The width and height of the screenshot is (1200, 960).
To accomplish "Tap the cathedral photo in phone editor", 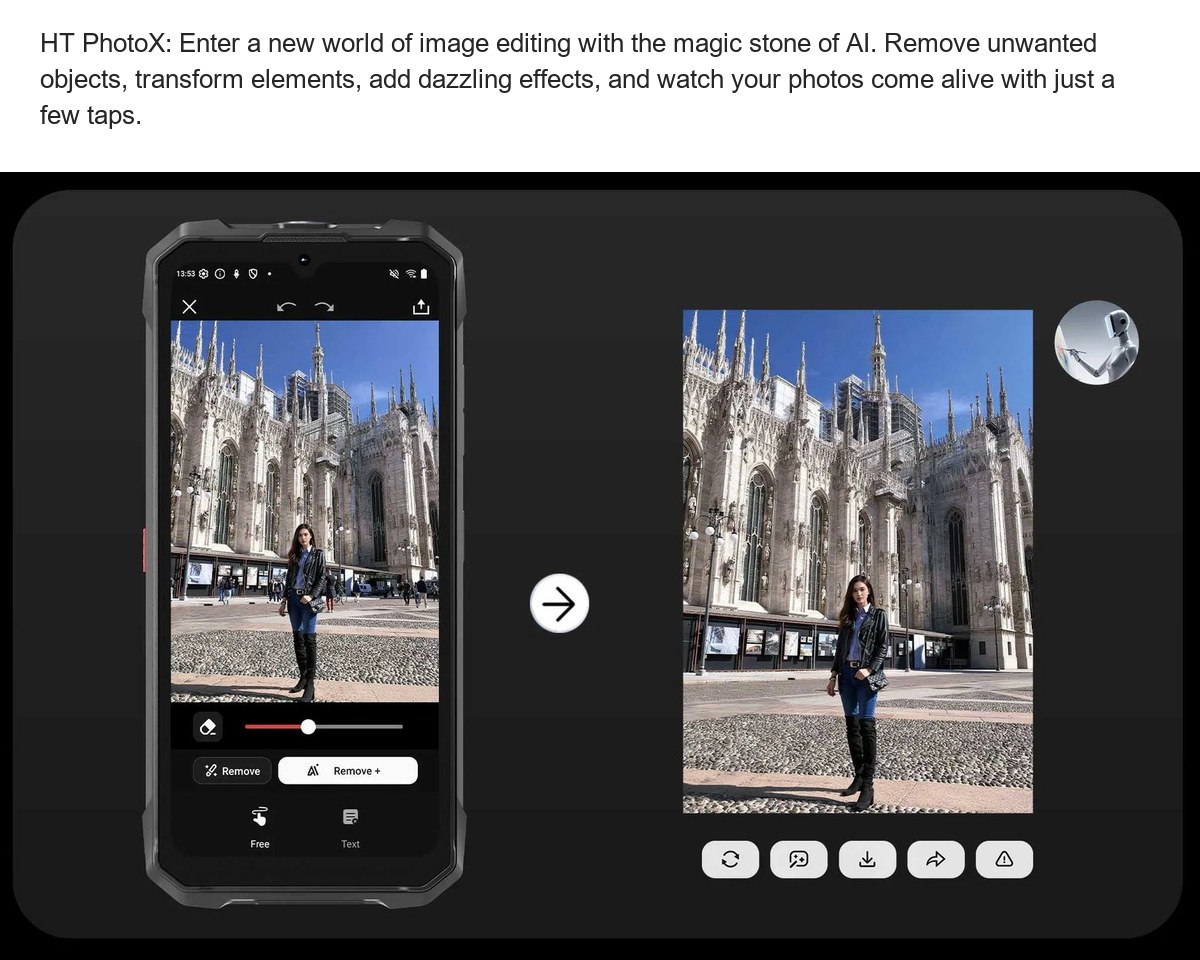I will (x=305, y=511).
